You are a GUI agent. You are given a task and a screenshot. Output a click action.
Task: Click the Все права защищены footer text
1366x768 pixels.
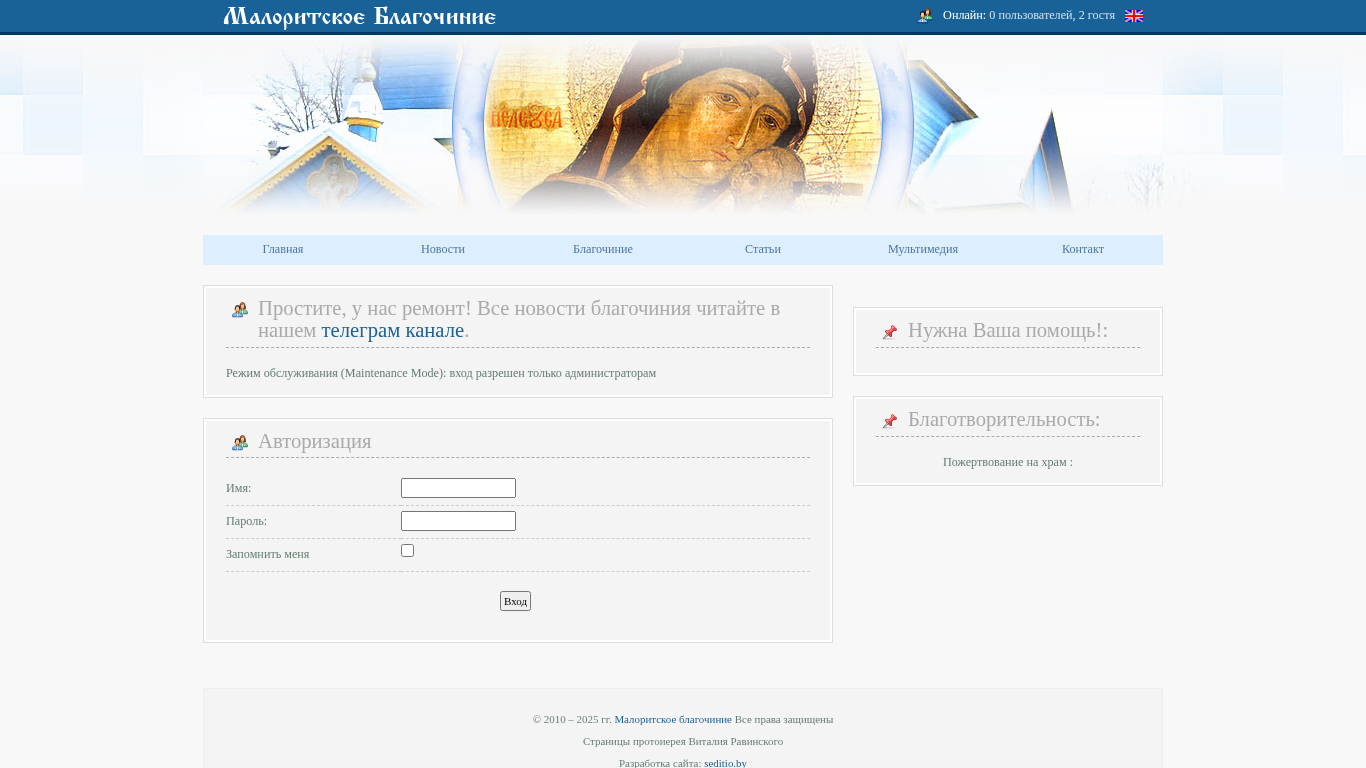click(784, 719)
